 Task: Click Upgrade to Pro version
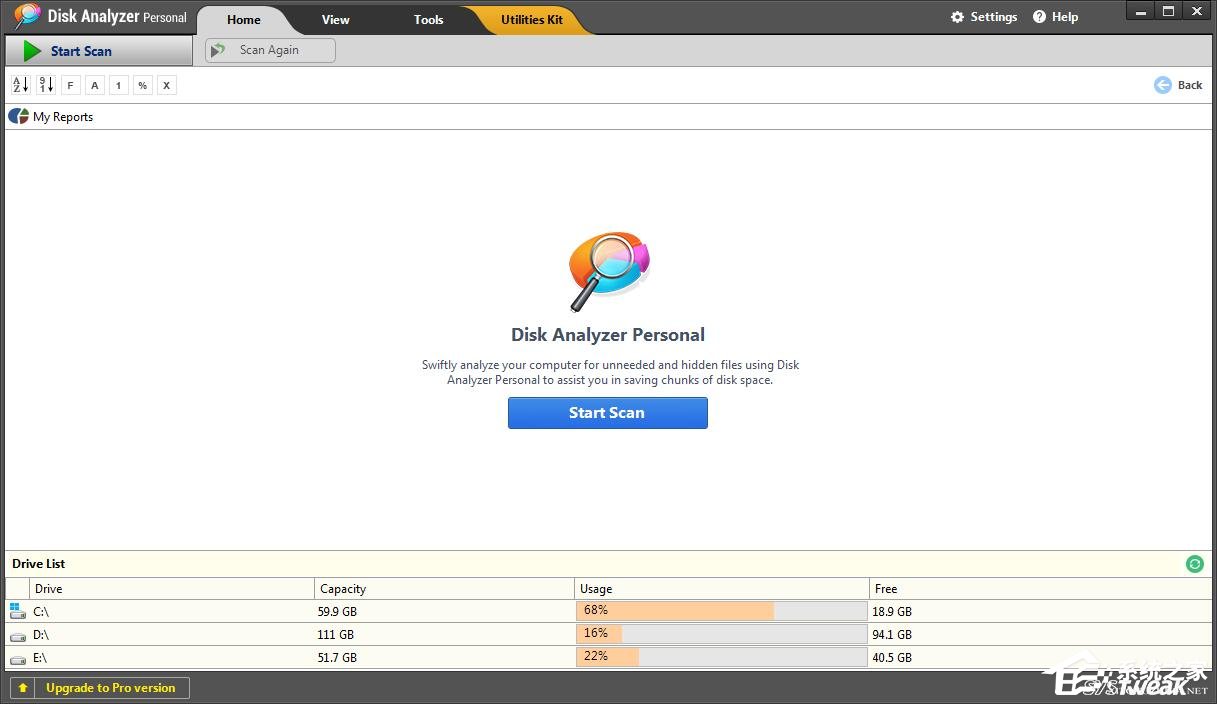click(x=110, y=688)
